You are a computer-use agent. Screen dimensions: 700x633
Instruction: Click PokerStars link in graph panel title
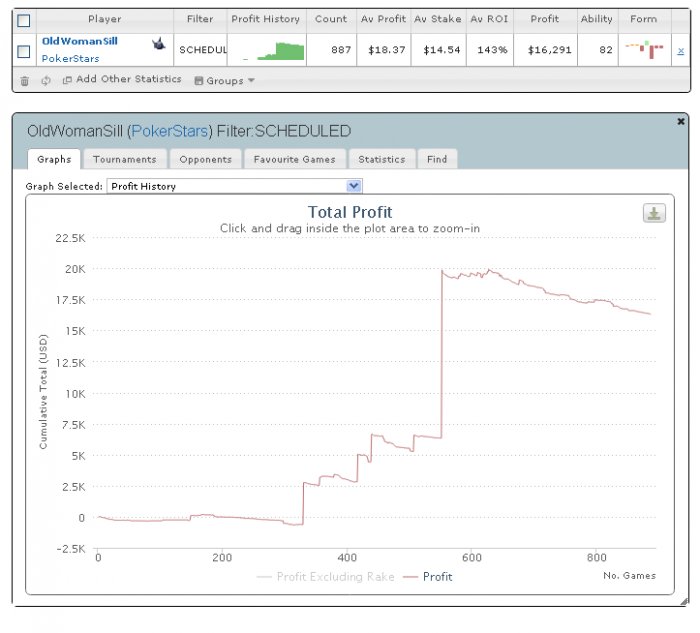click(x=170, y=131)
